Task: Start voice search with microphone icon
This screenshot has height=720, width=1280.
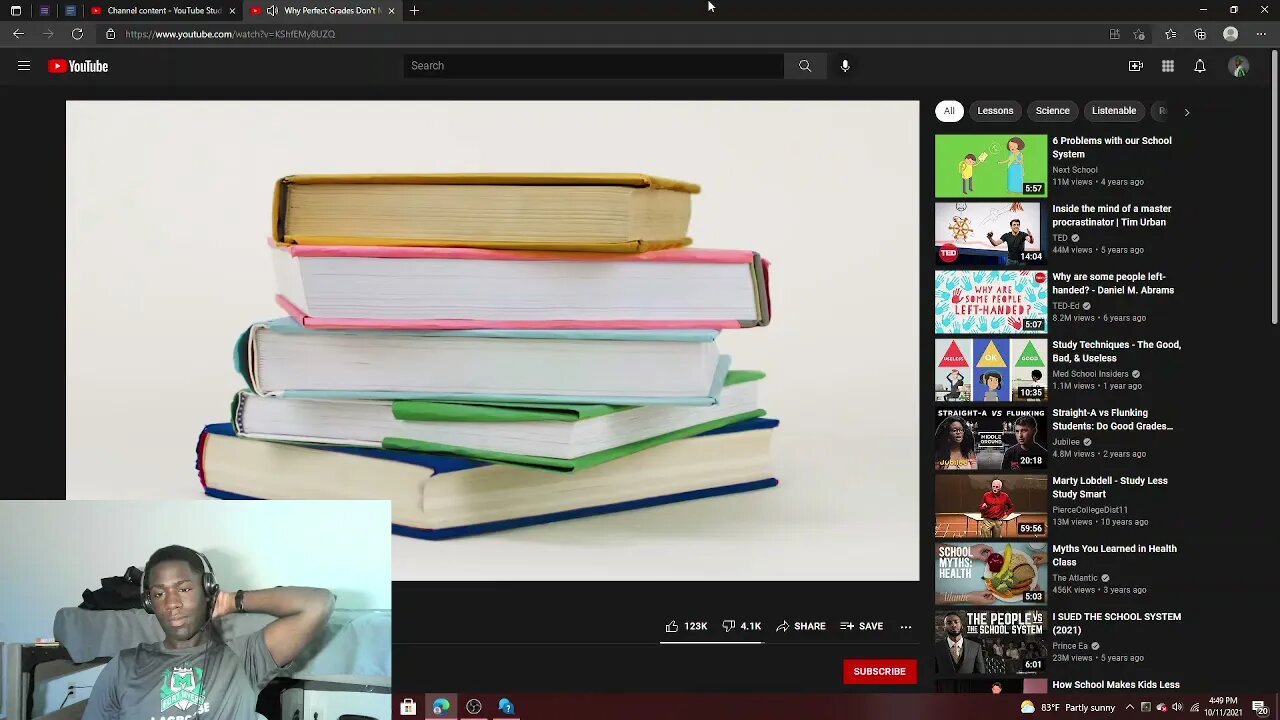Action: tap(845, 66)
